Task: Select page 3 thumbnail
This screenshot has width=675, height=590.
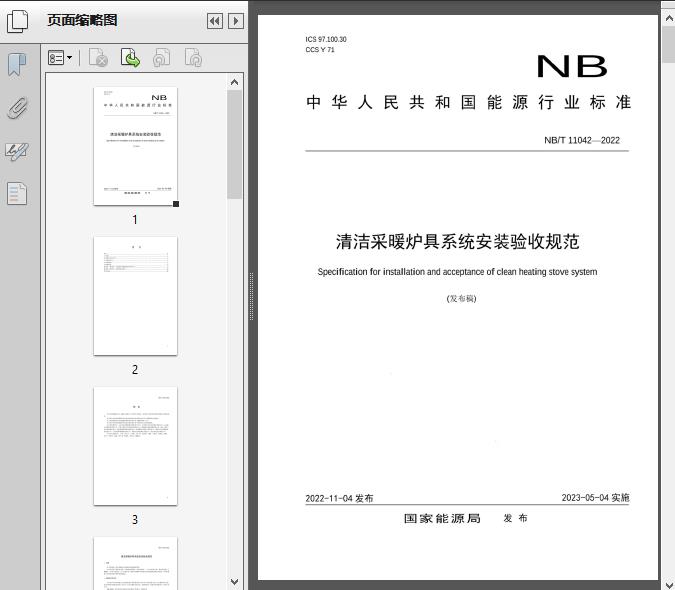Action: (x=135, y=446)
